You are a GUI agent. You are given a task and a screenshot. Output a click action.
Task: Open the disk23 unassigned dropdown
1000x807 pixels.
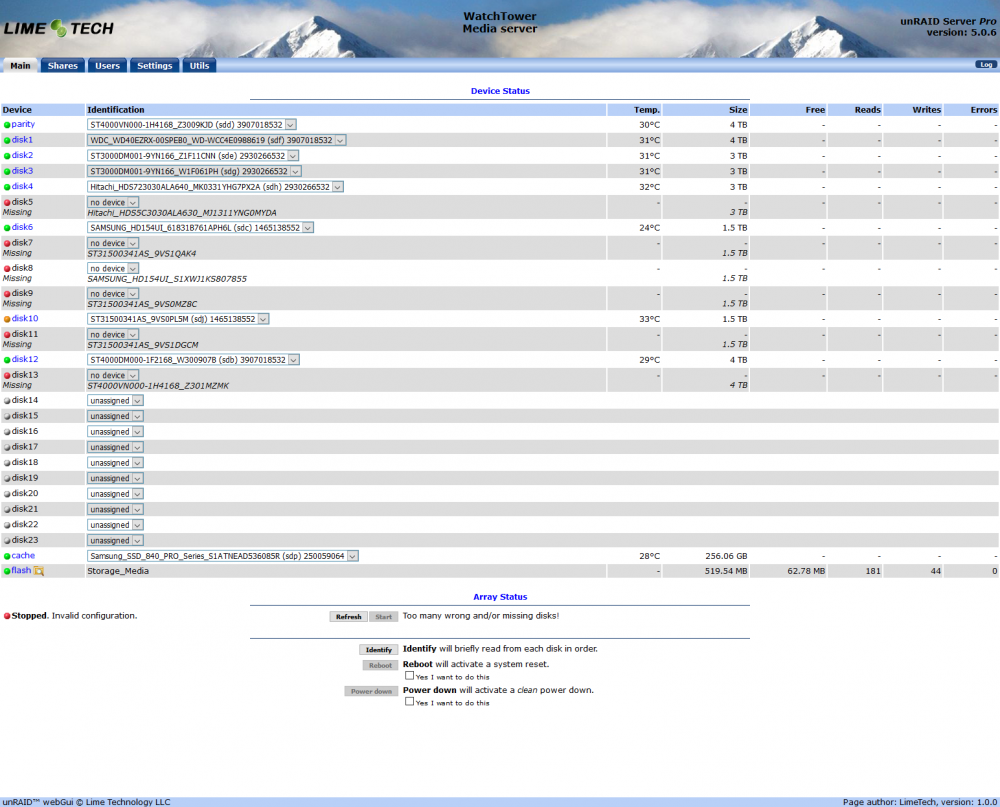(115, 540)
